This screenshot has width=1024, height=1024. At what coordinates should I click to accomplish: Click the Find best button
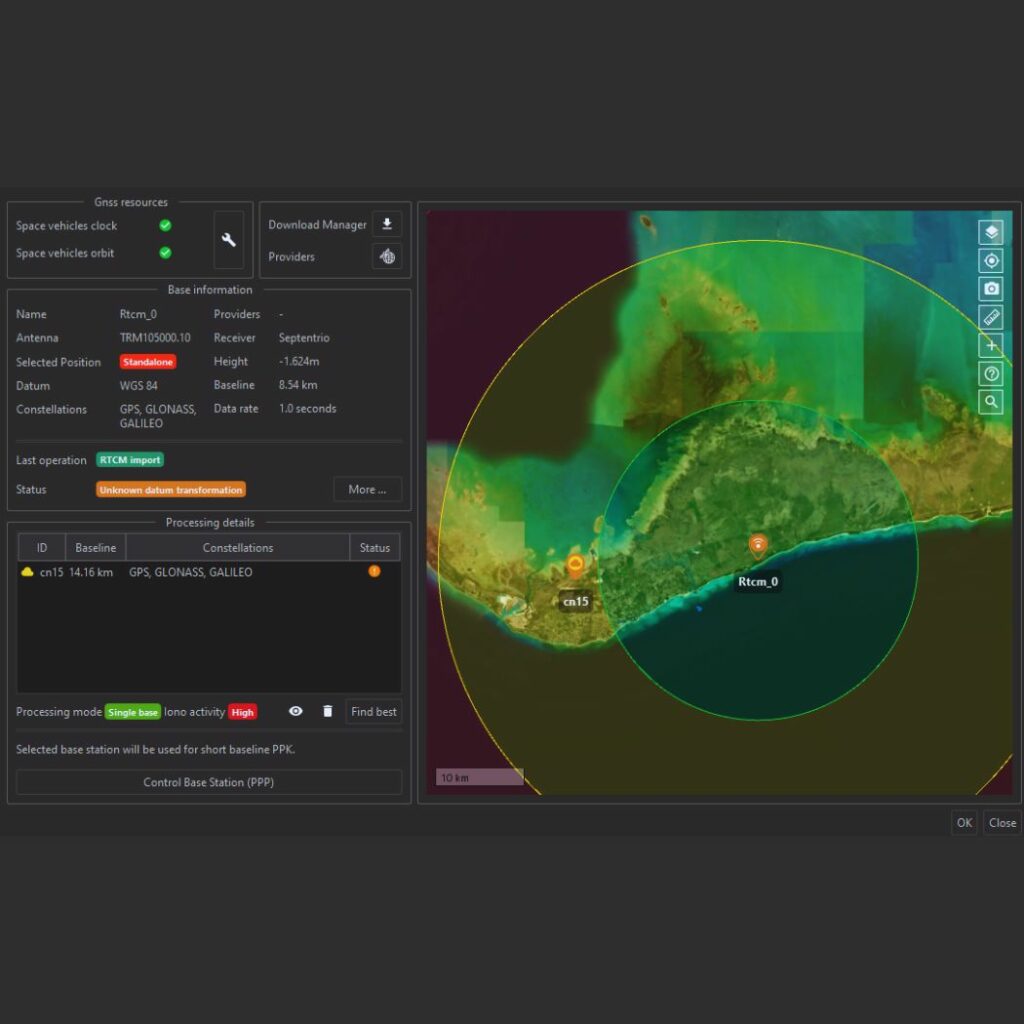pos(373,712)
